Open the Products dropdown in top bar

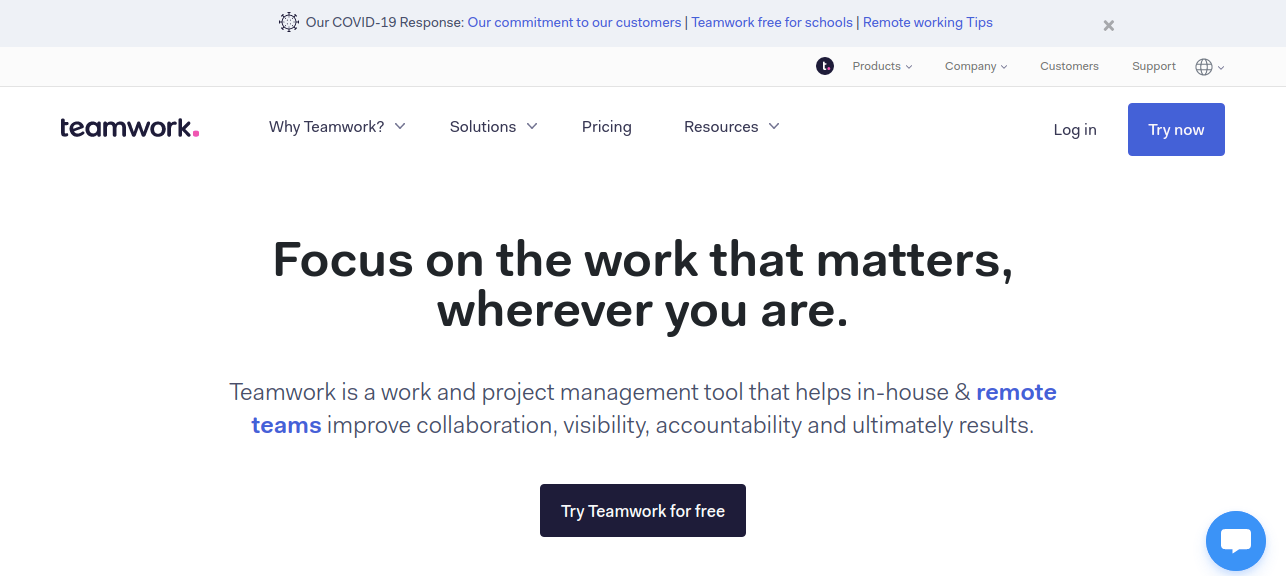[x=882, y=67]
